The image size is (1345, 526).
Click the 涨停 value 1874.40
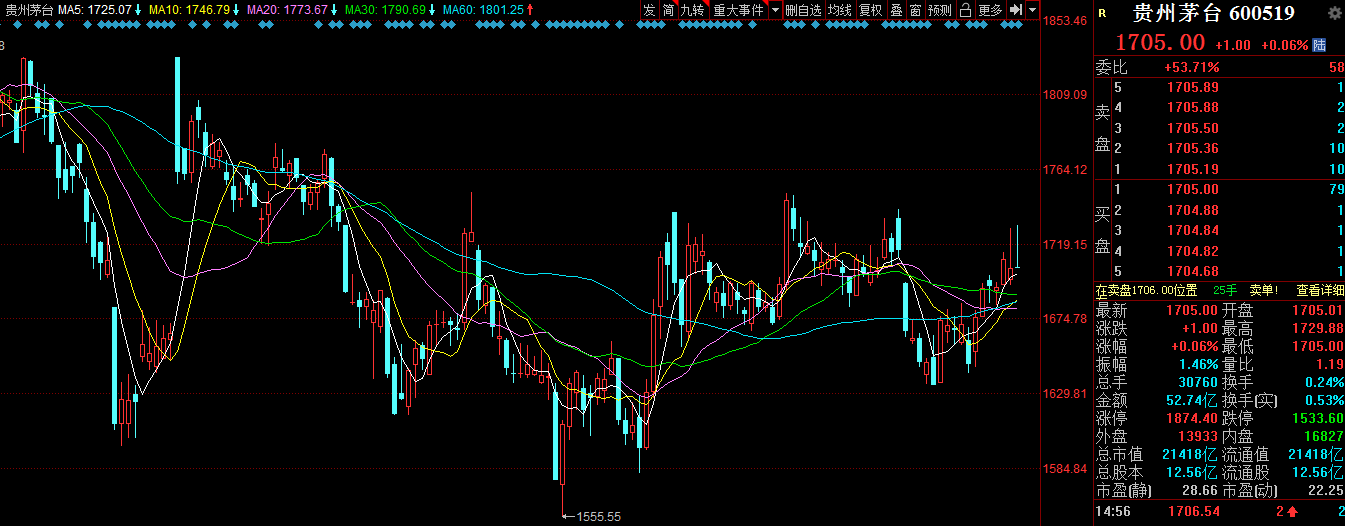click(1192, 418)
